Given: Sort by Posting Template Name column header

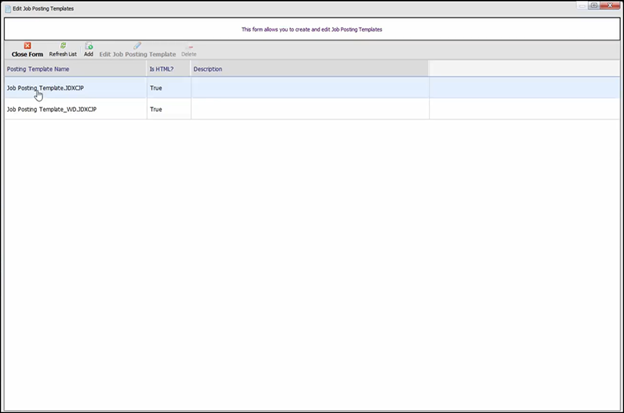Looking at the screenshot, I should tap(75, 69).
